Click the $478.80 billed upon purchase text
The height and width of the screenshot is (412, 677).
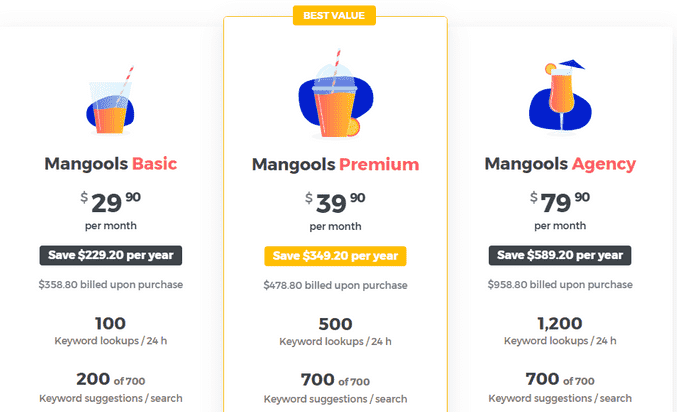click(335, 285)
